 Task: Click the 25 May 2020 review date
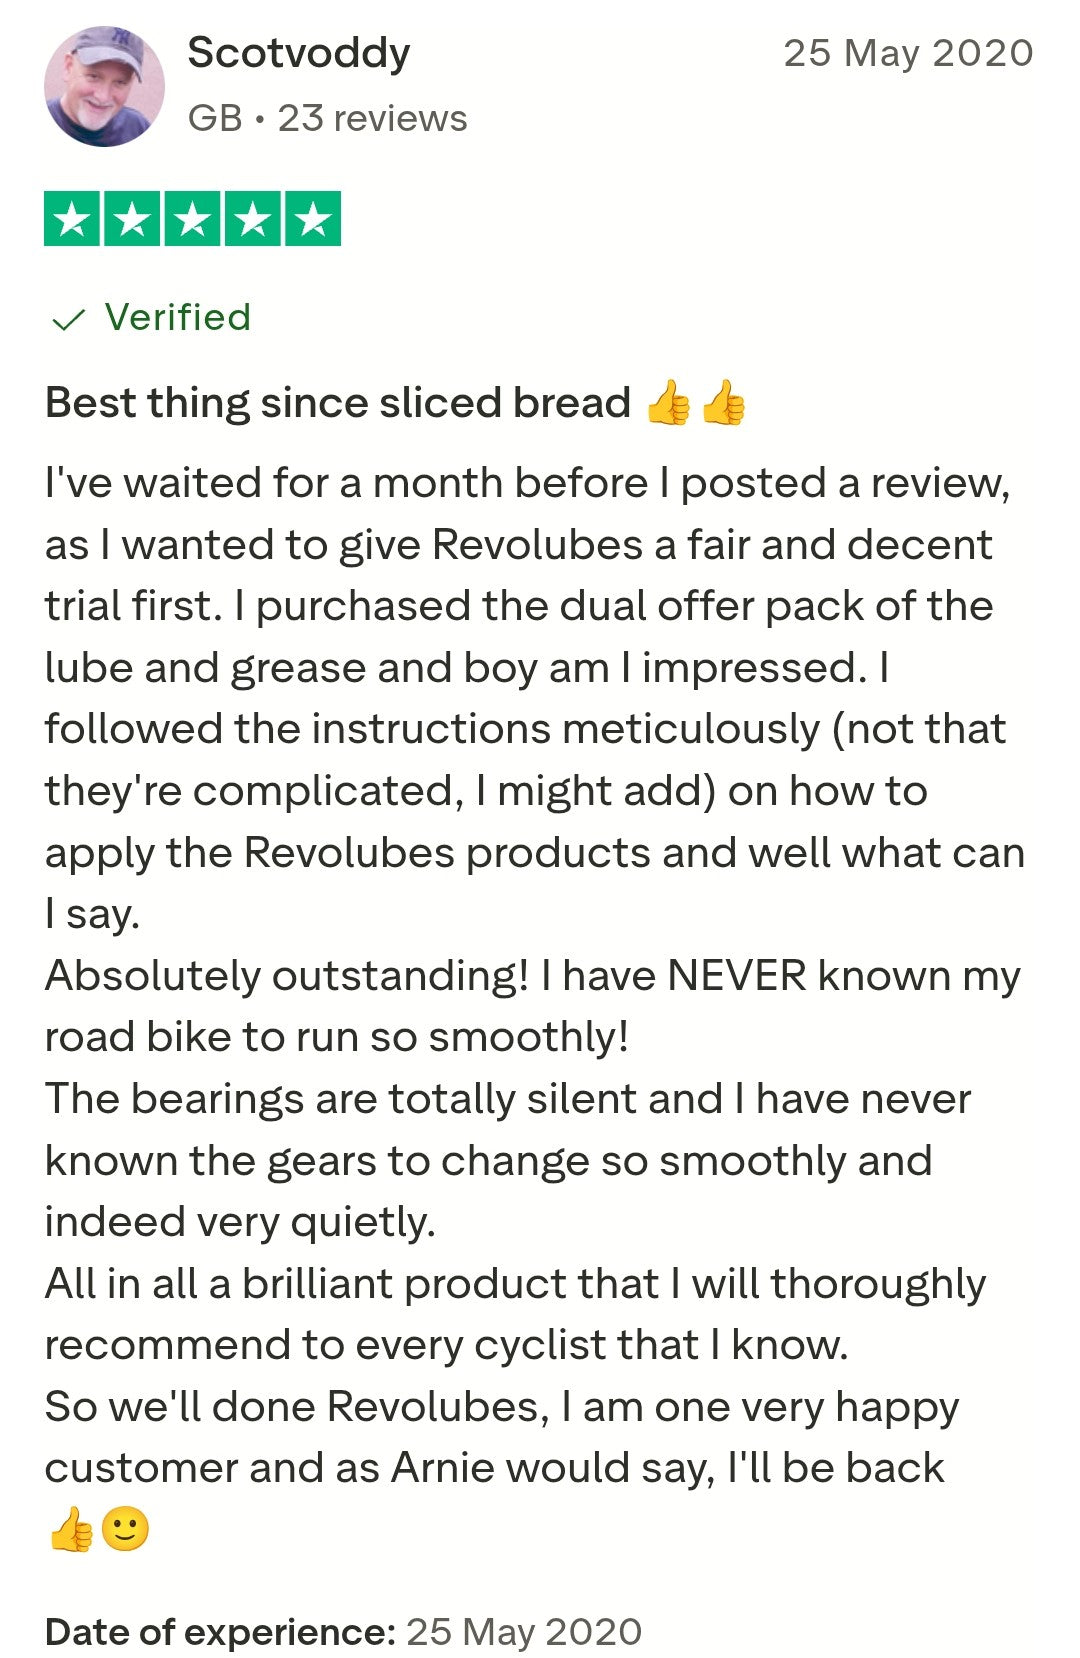pyautogui.click(x=908, y=53)
